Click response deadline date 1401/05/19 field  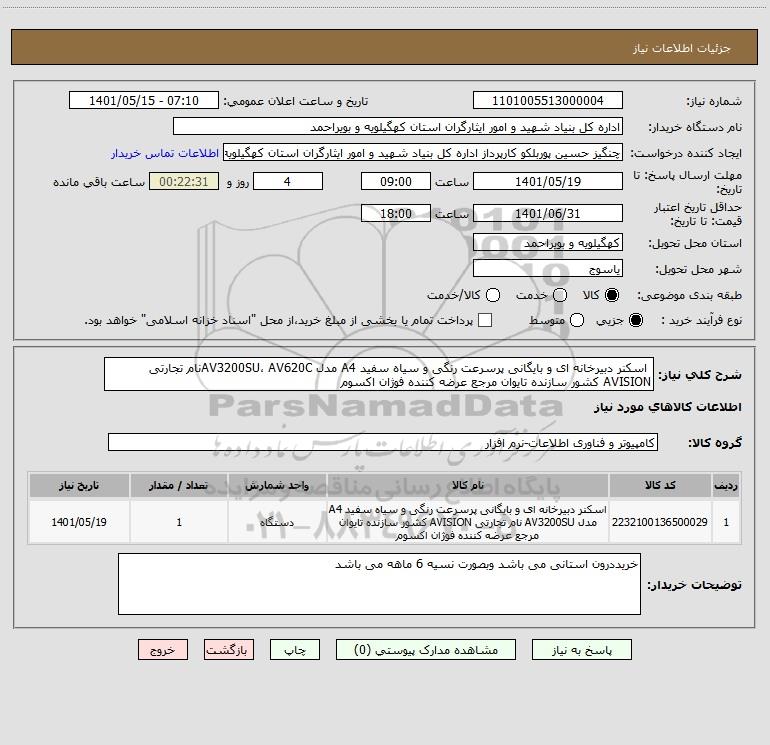[x=548, y=181]
